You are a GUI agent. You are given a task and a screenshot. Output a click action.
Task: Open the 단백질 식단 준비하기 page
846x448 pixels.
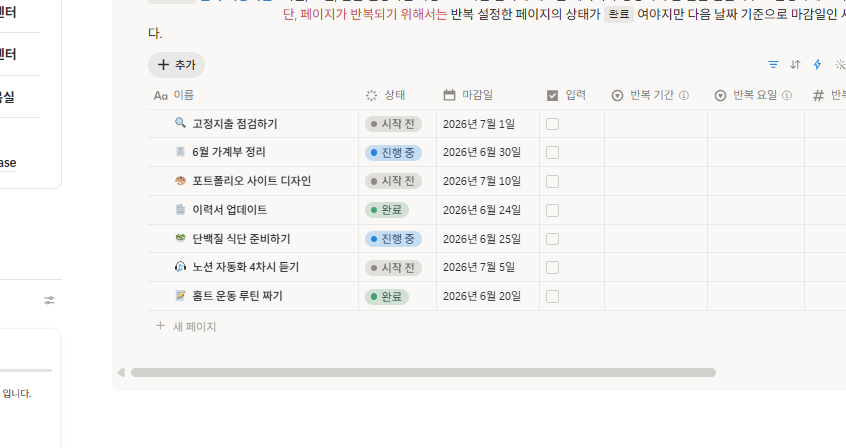pyautogui.click(x=241, y=239)
